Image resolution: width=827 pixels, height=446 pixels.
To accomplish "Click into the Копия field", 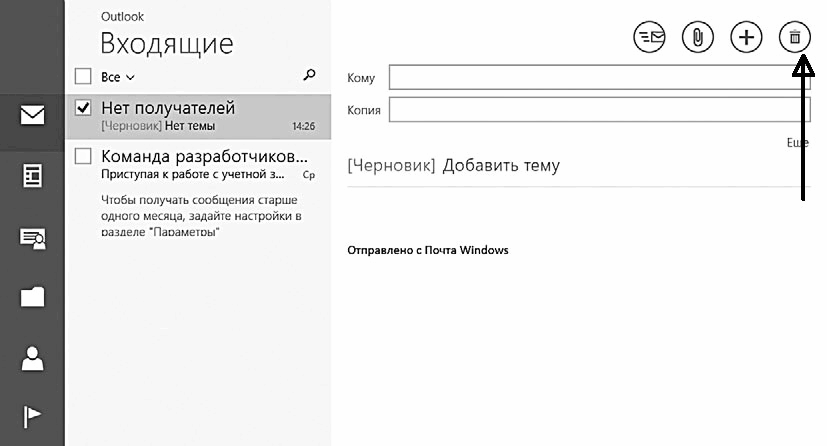I will 599,110.
